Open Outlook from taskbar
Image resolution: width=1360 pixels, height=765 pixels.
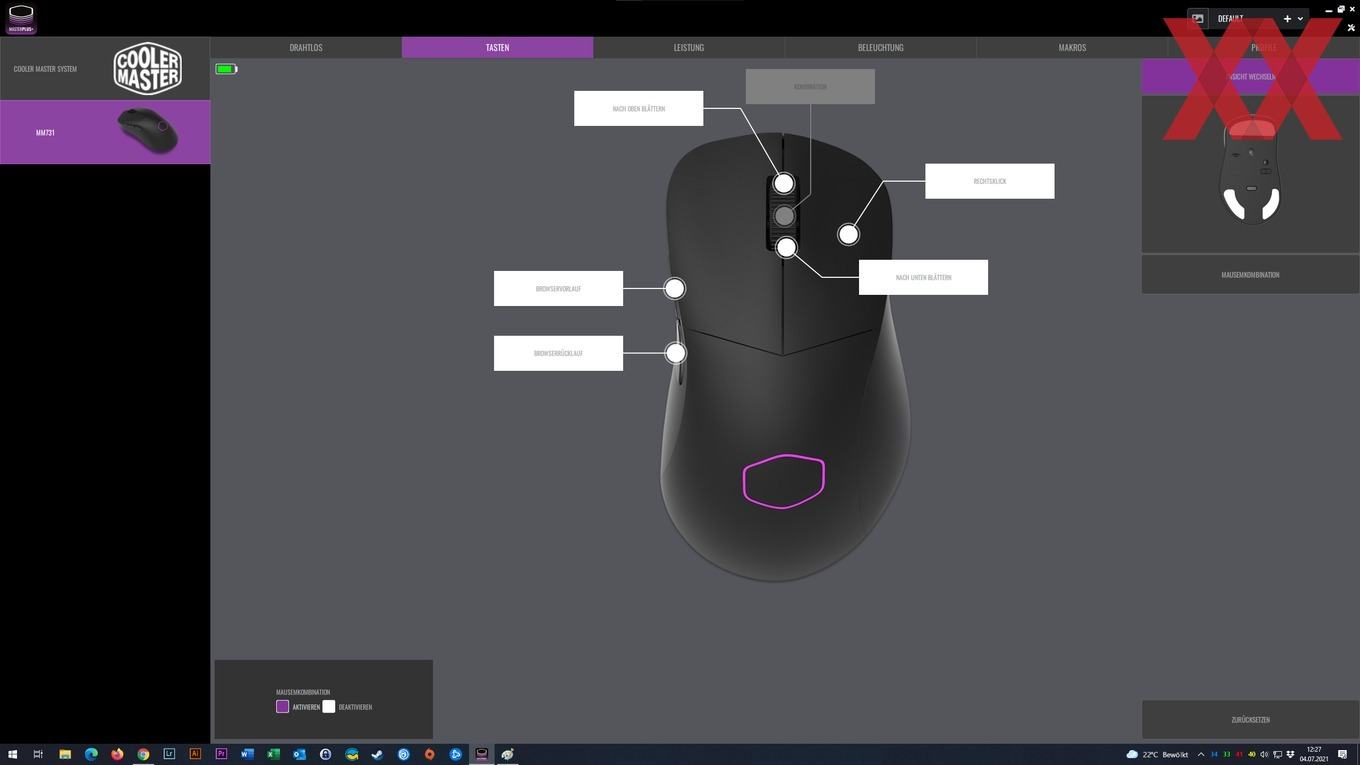pos(299,754)
